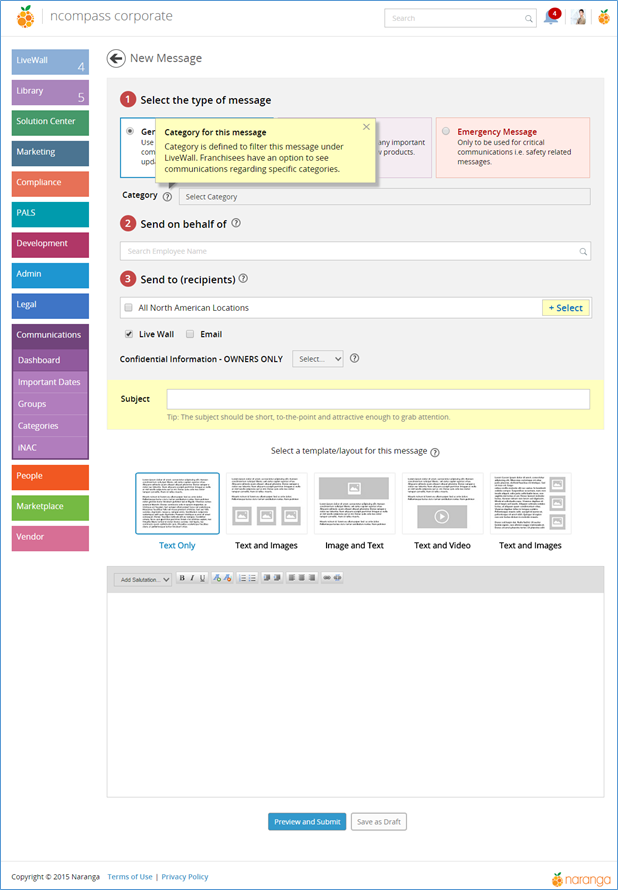Open the Add Salutation dropdown
The image size is (618, 890).
143,580
